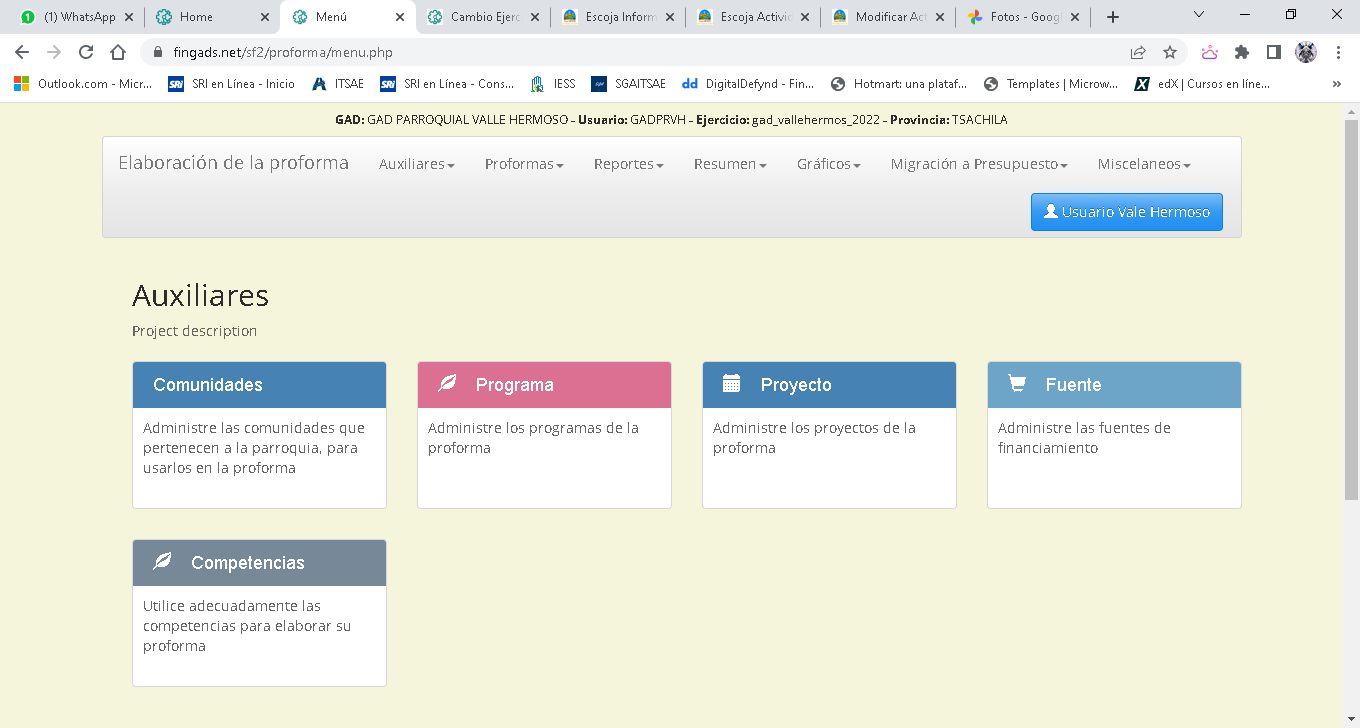Click the leaf icon on Competencias card

point(162,562)
